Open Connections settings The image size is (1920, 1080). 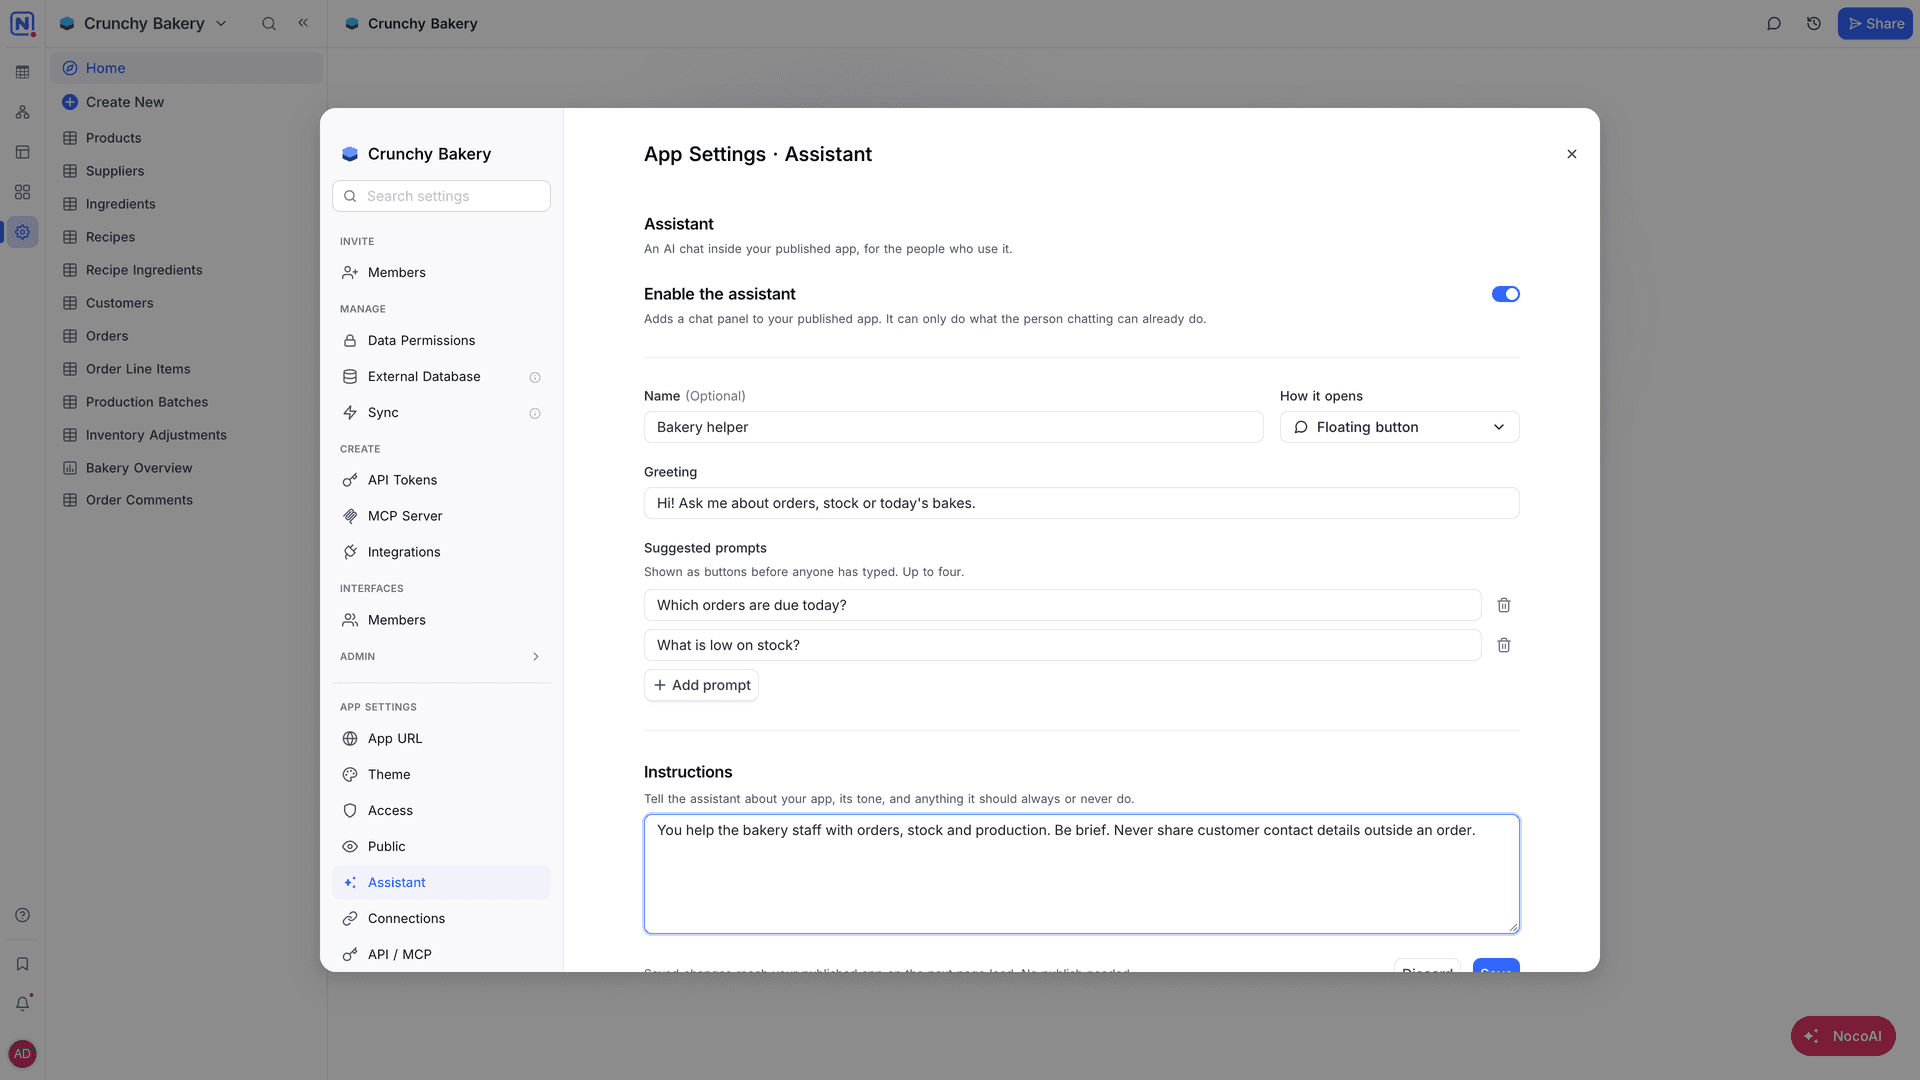[x=441, y=918]
